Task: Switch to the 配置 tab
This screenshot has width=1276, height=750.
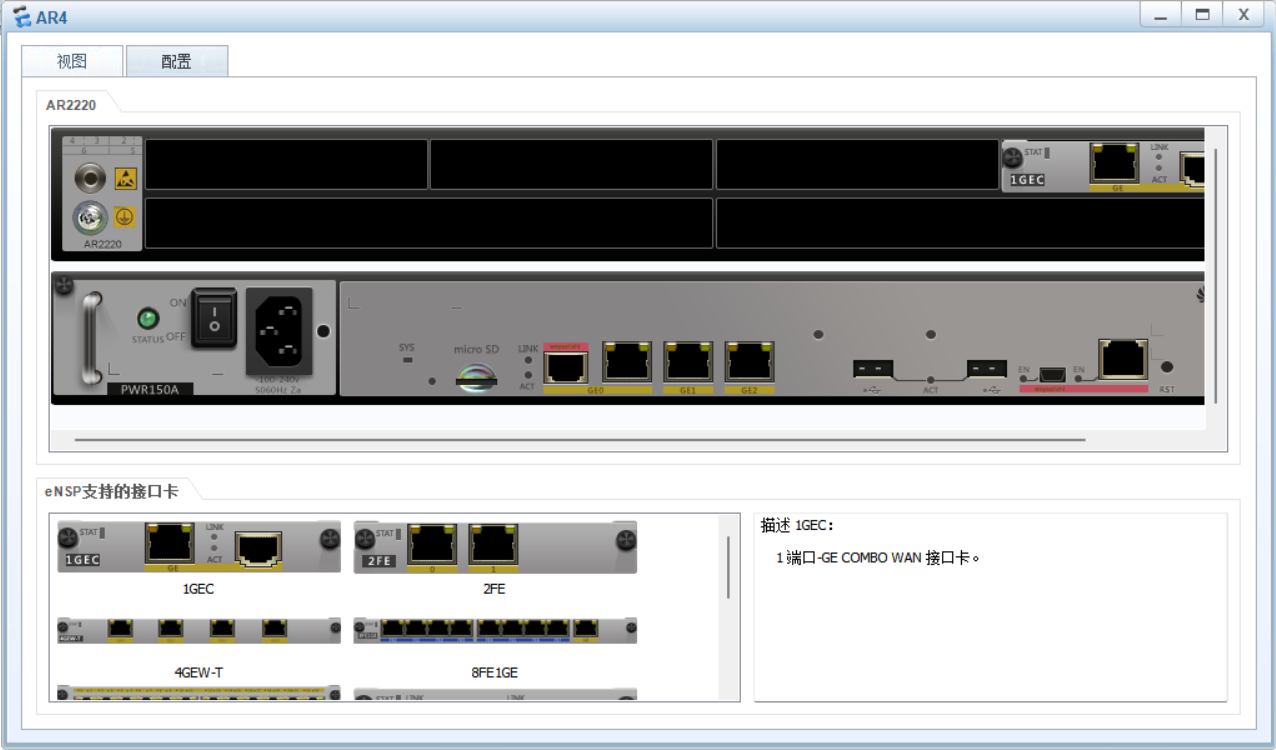Action: [177, 61]
